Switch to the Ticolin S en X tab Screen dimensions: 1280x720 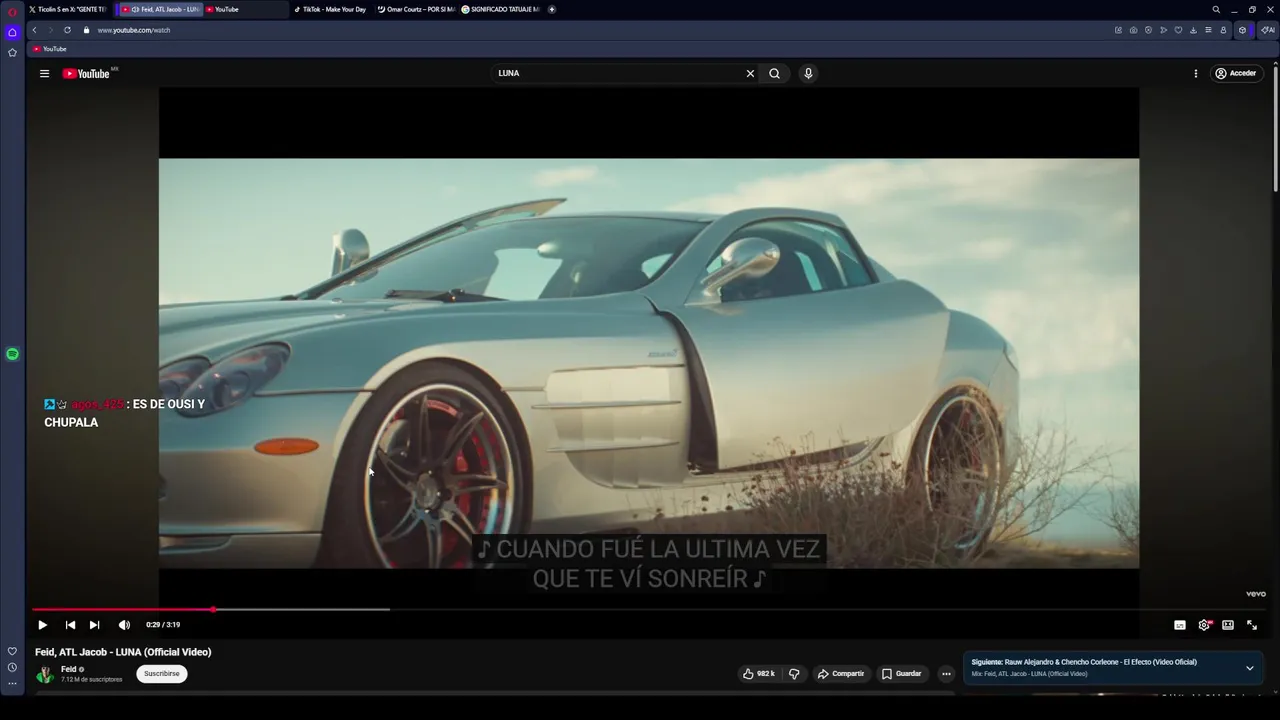(70, 9)
